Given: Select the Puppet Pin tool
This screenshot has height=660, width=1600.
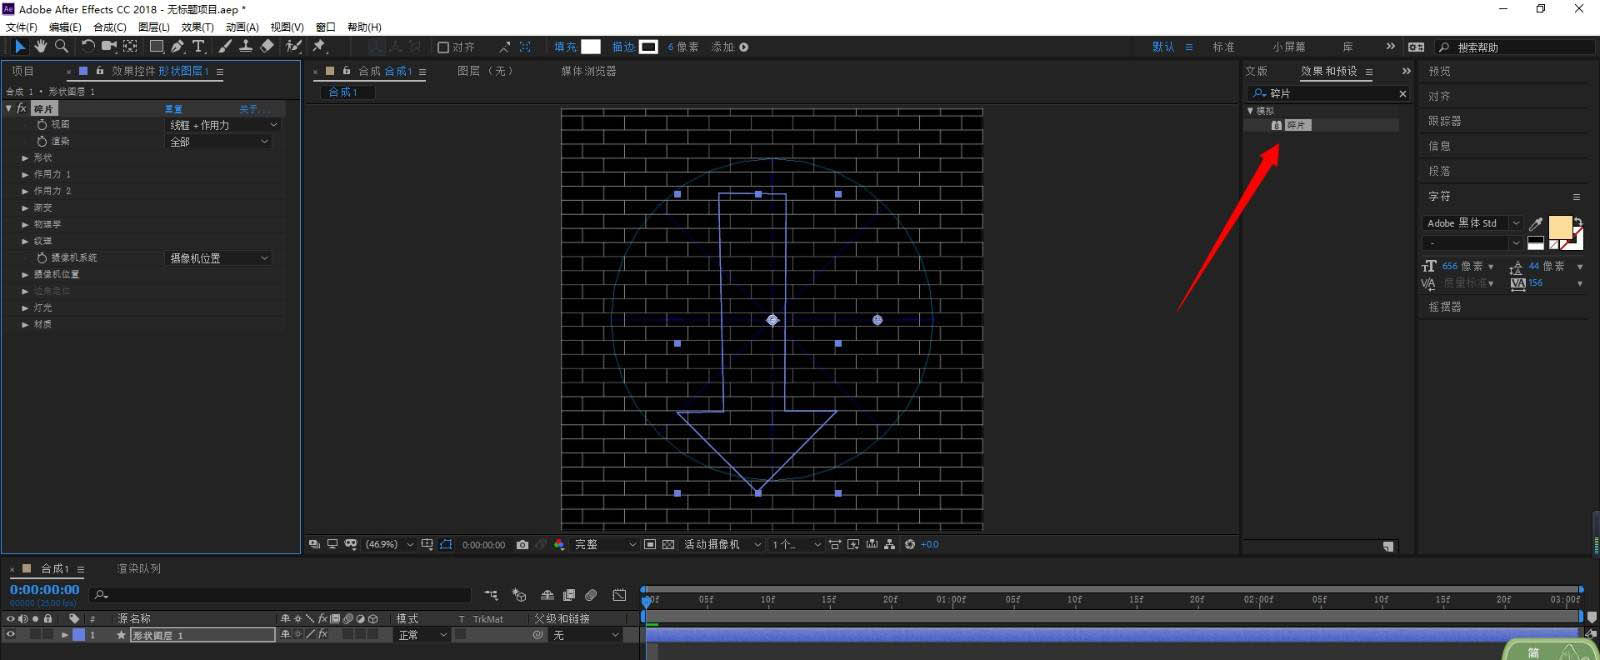Looking at the screenshot, I should (319, 46).
